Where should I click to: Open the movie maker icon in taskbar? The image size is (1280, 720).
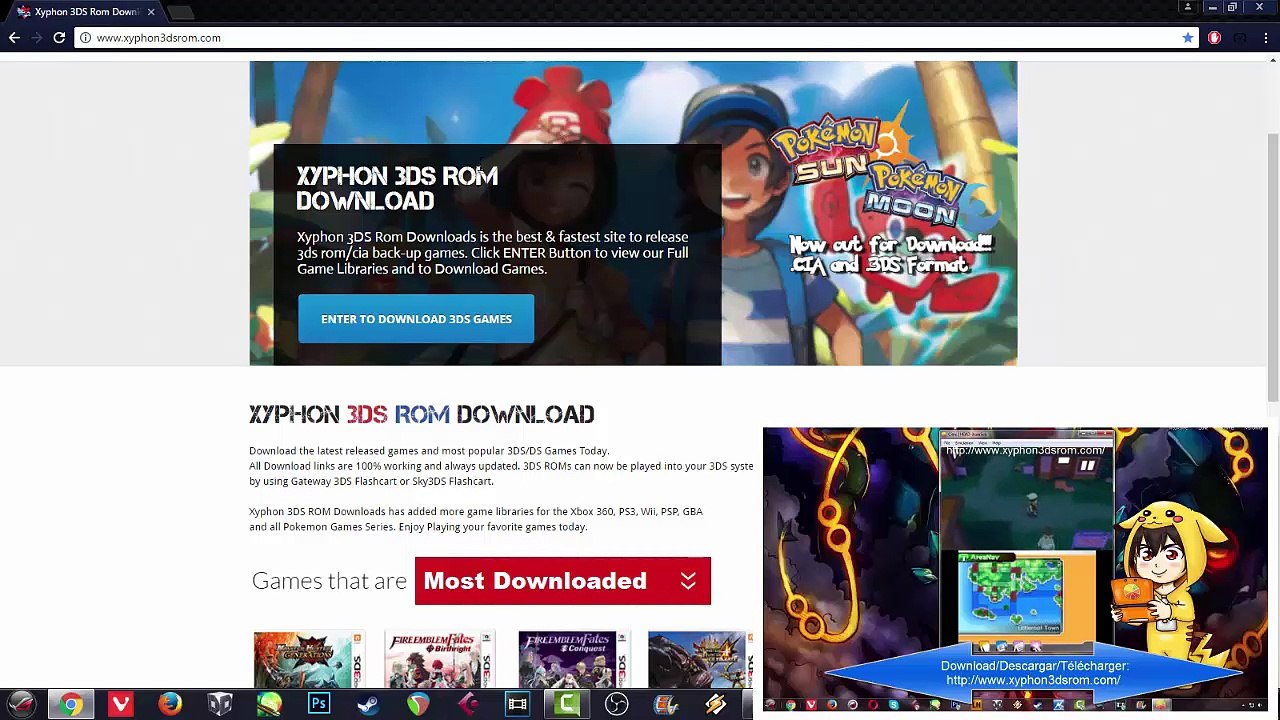[666, 705]
